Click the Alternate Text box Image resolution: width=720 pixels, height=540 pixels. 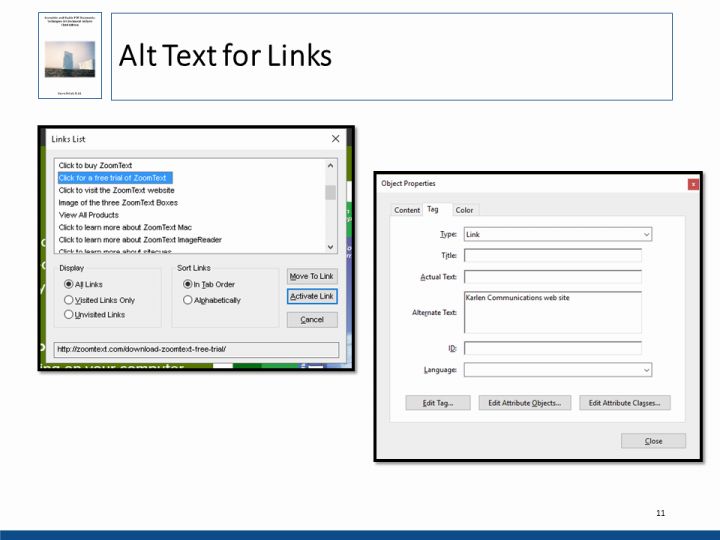(552, 312)
